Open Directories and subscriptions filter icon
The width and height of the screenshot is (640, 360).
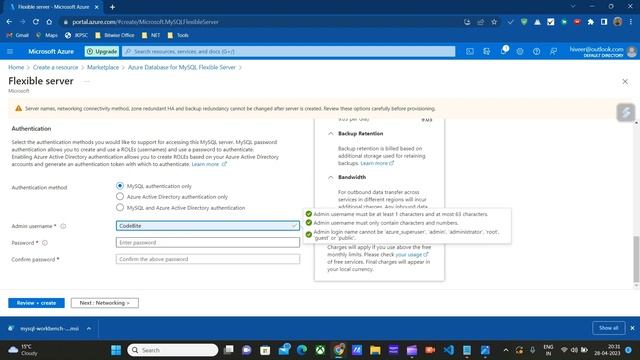tap(487, 51)
